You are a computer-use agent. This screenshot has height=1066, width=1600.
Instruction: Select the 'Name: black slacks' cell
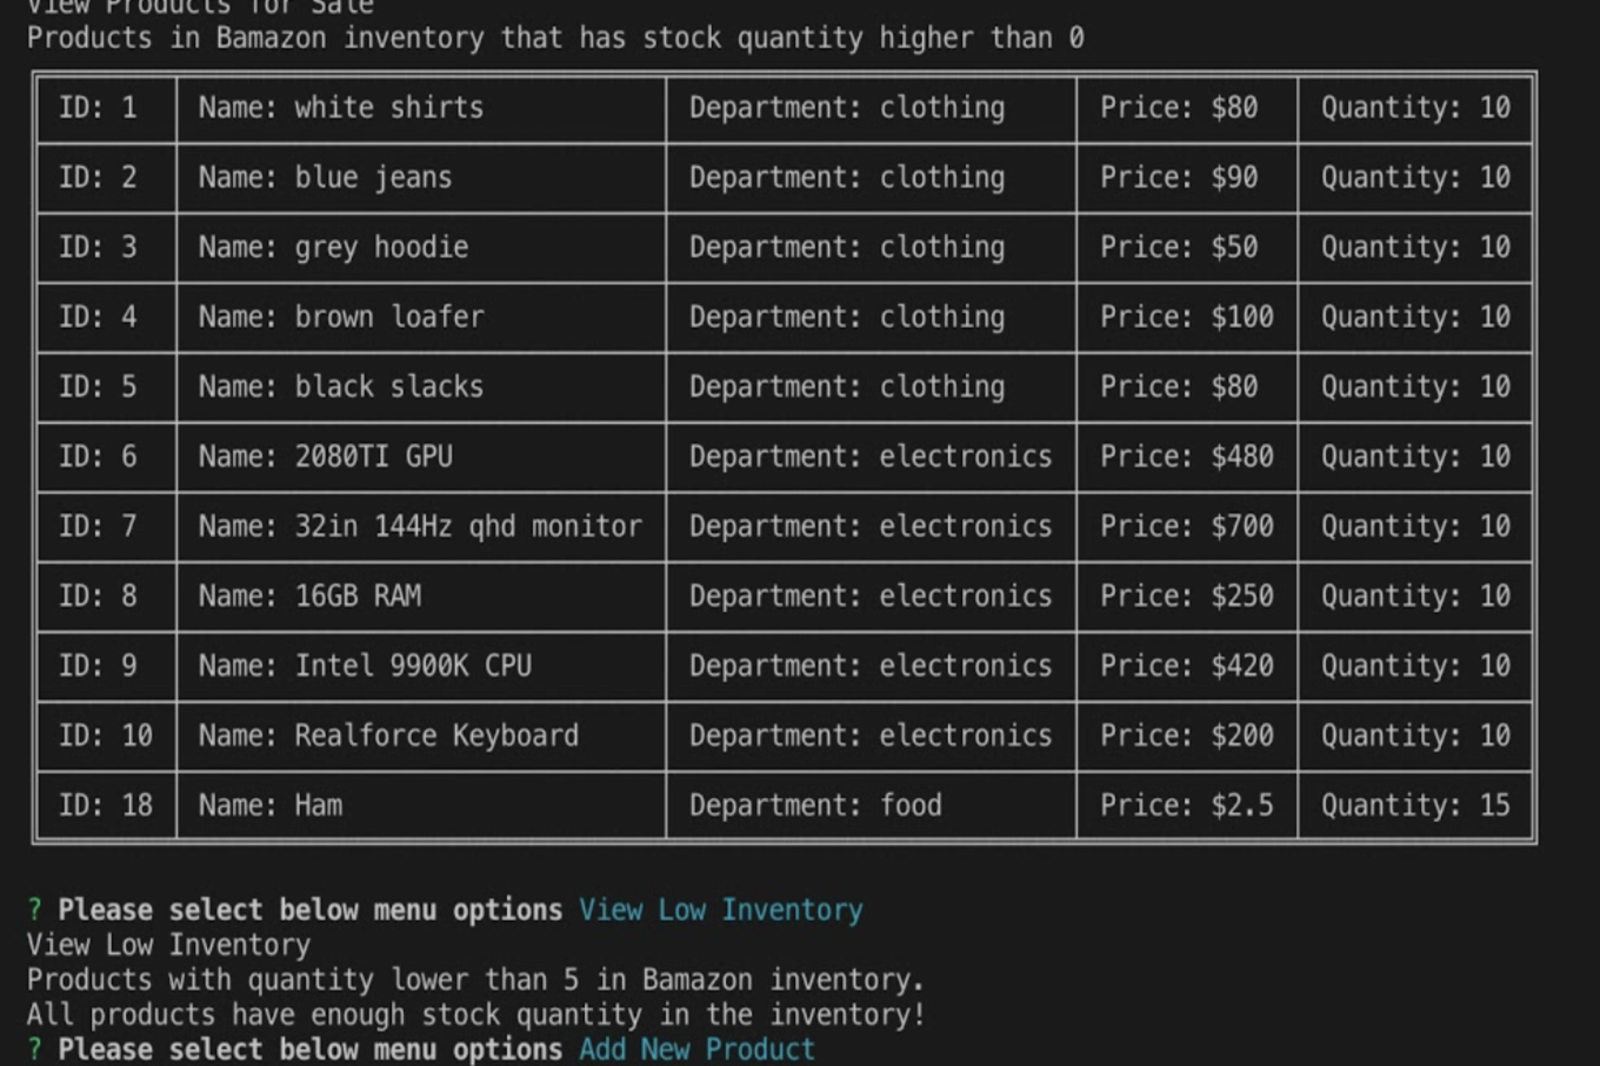click(x=421, y=387)
